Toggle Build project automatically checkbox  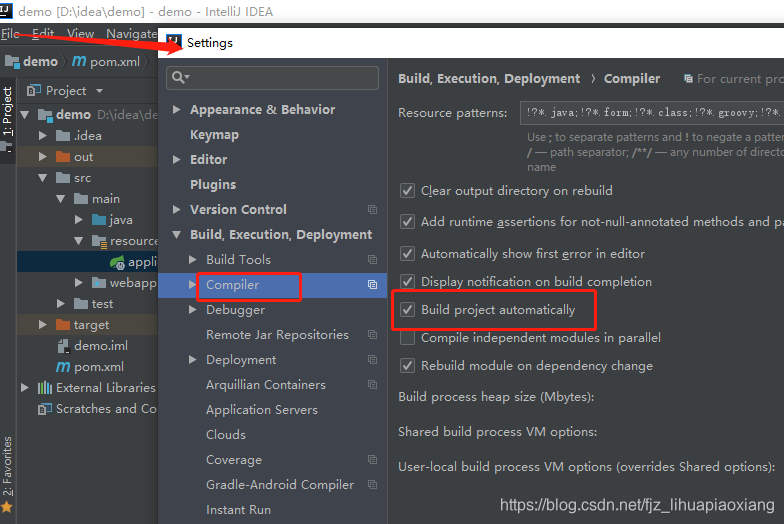click(407, 310)
